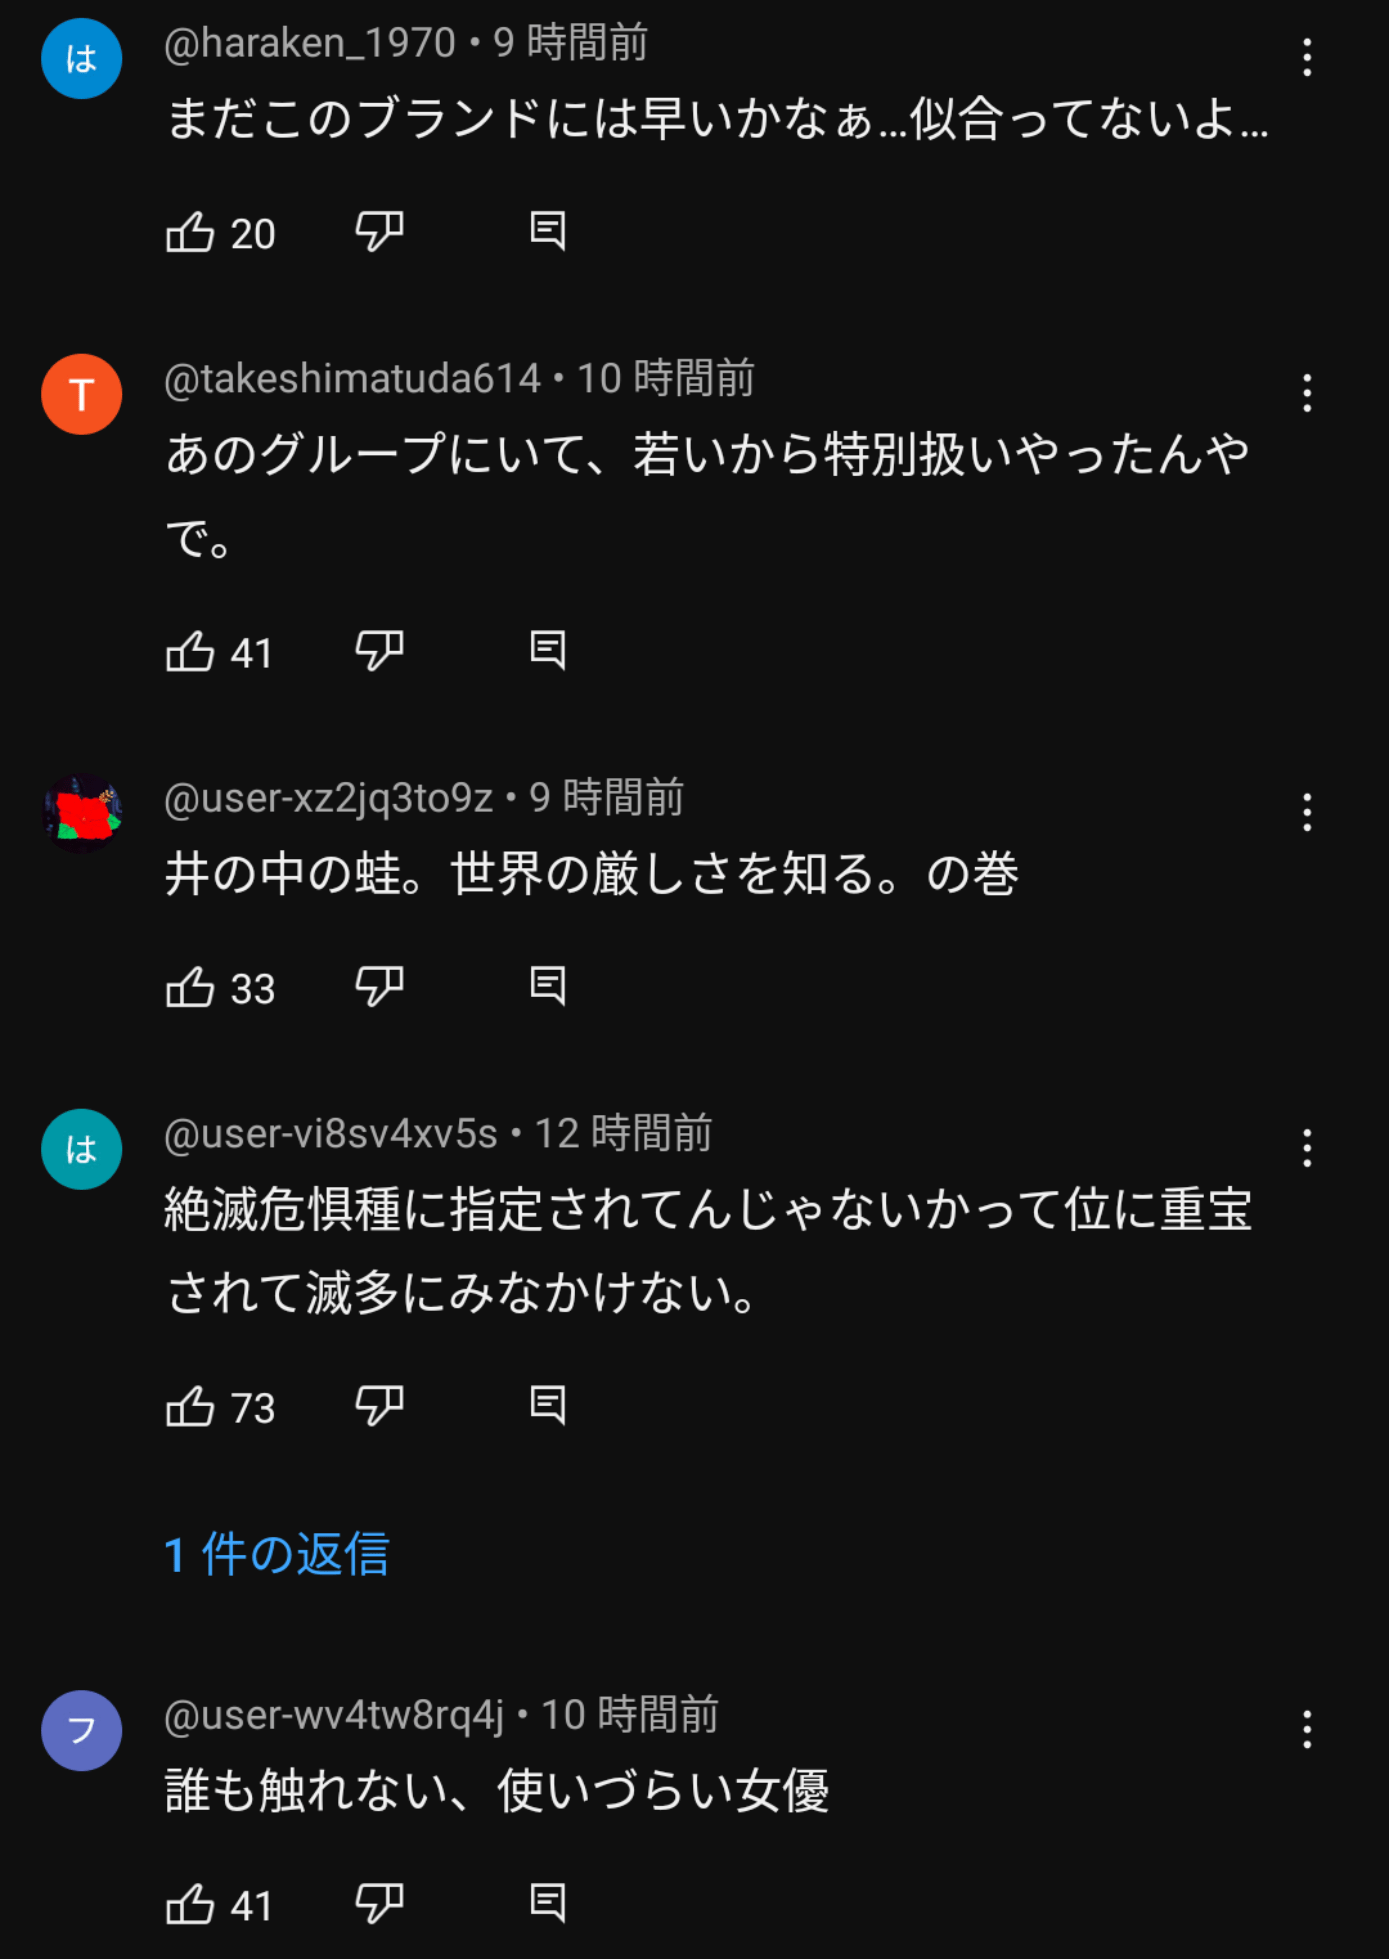The height and width of the screenshot is (1959, 1389).
Task: Reply to @user-vi8sv4xv5s's comment
Action: coord(547,1407)
